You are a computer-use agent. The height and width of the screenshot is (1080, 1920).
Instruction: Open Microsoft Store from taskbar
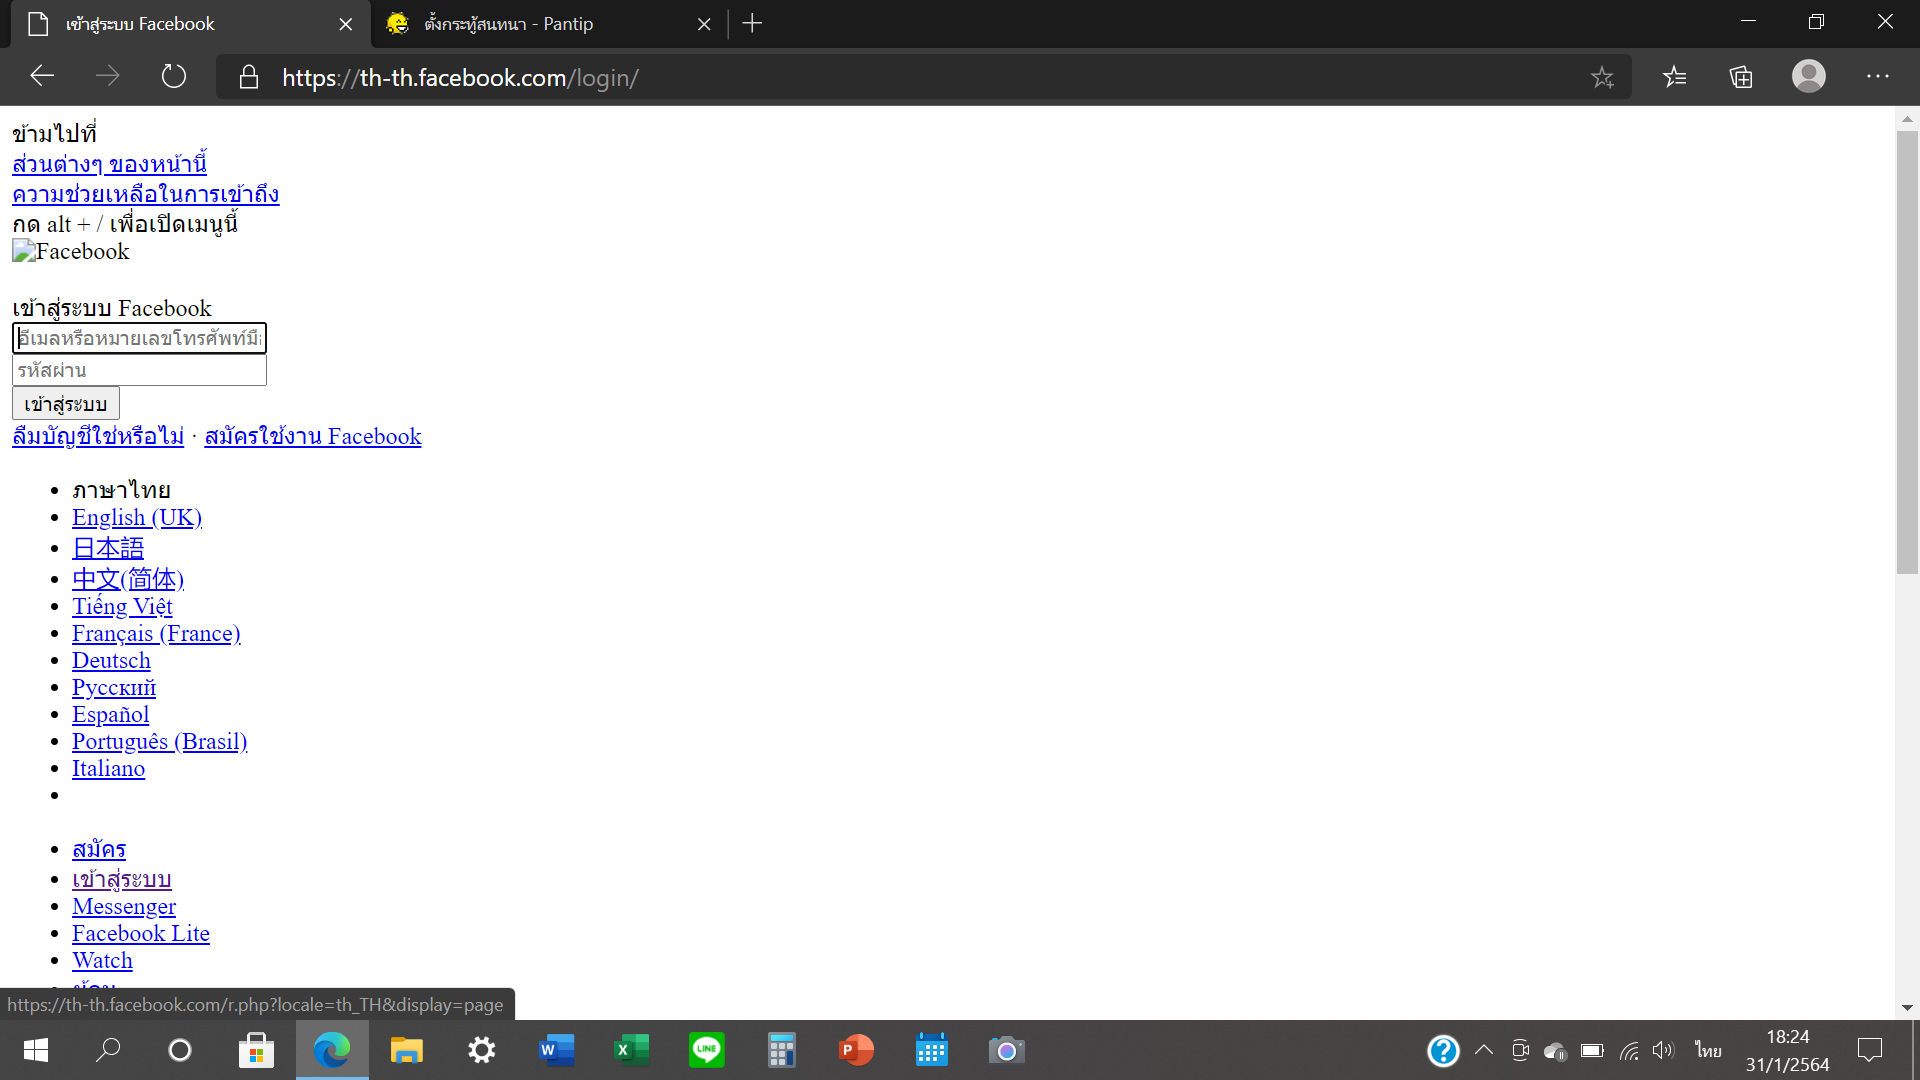(x=256, y=1050)
